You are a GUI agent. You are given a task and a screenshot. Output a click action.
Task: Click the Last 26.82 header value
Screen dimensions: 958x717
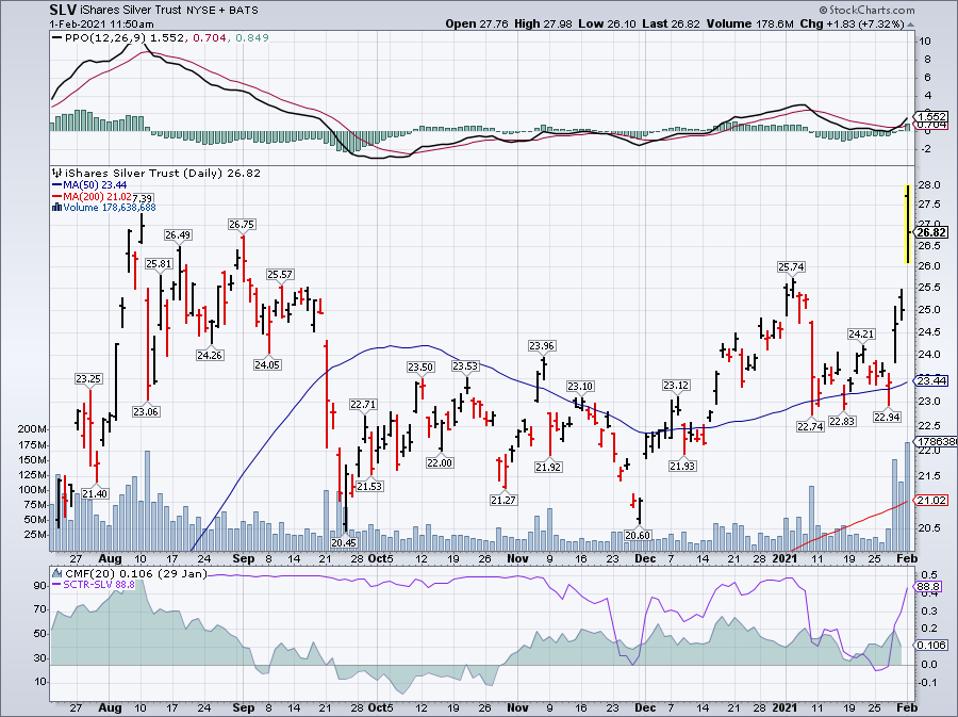[x=671, y=24]
